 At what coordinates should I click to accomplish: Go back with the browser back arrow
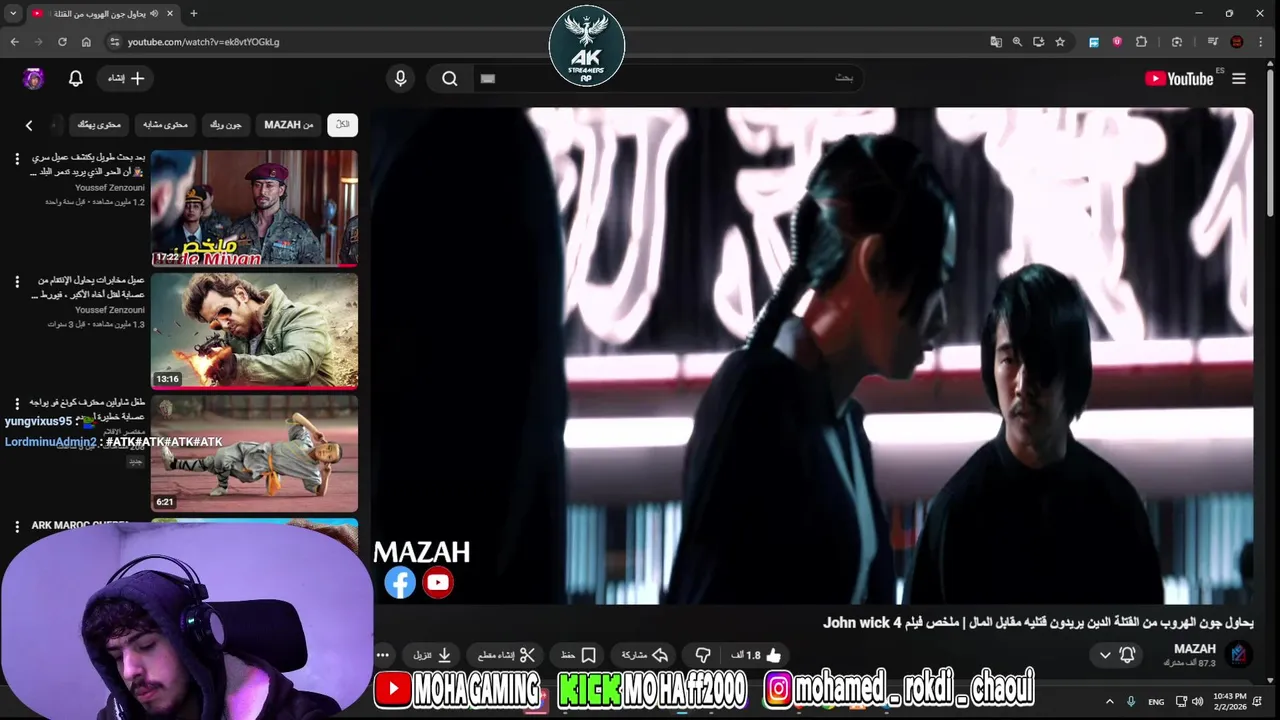15,42
